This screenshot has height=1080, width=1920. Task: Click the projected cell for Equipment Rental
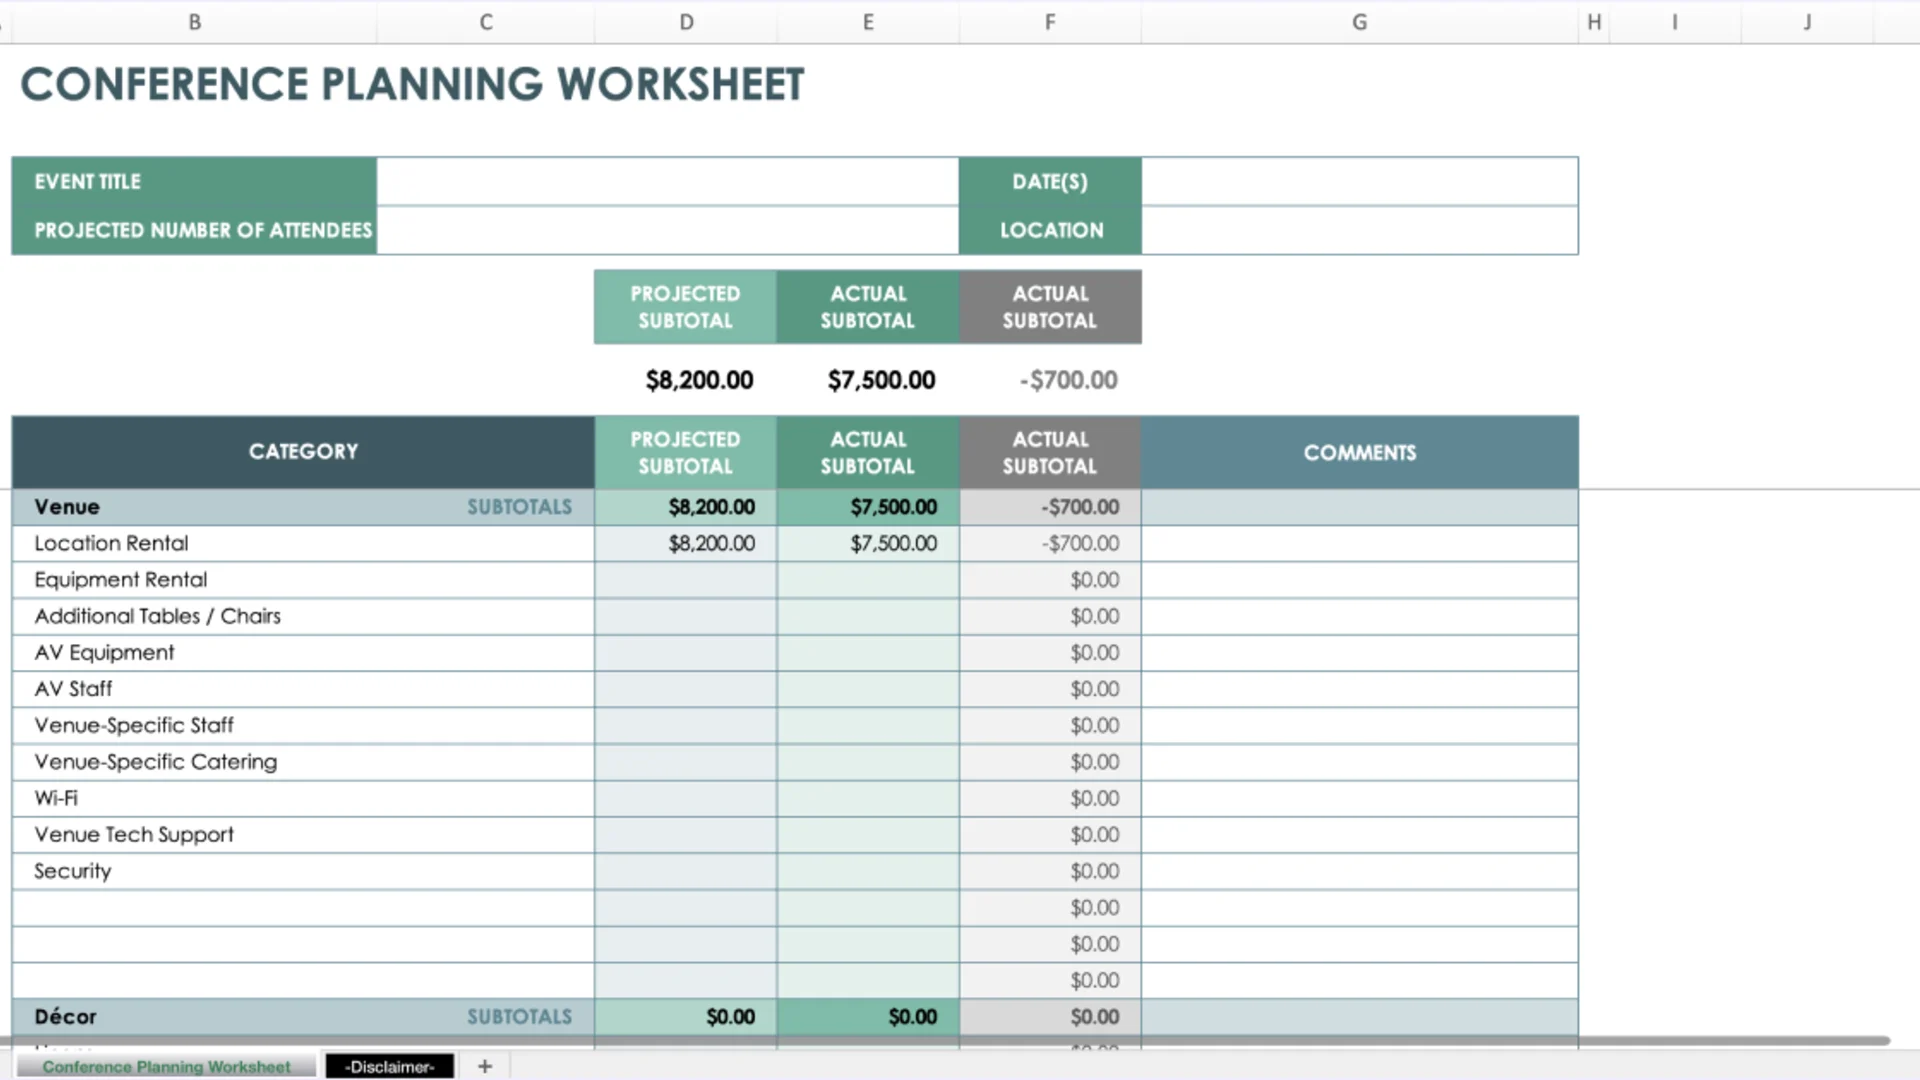click(686, 580)
